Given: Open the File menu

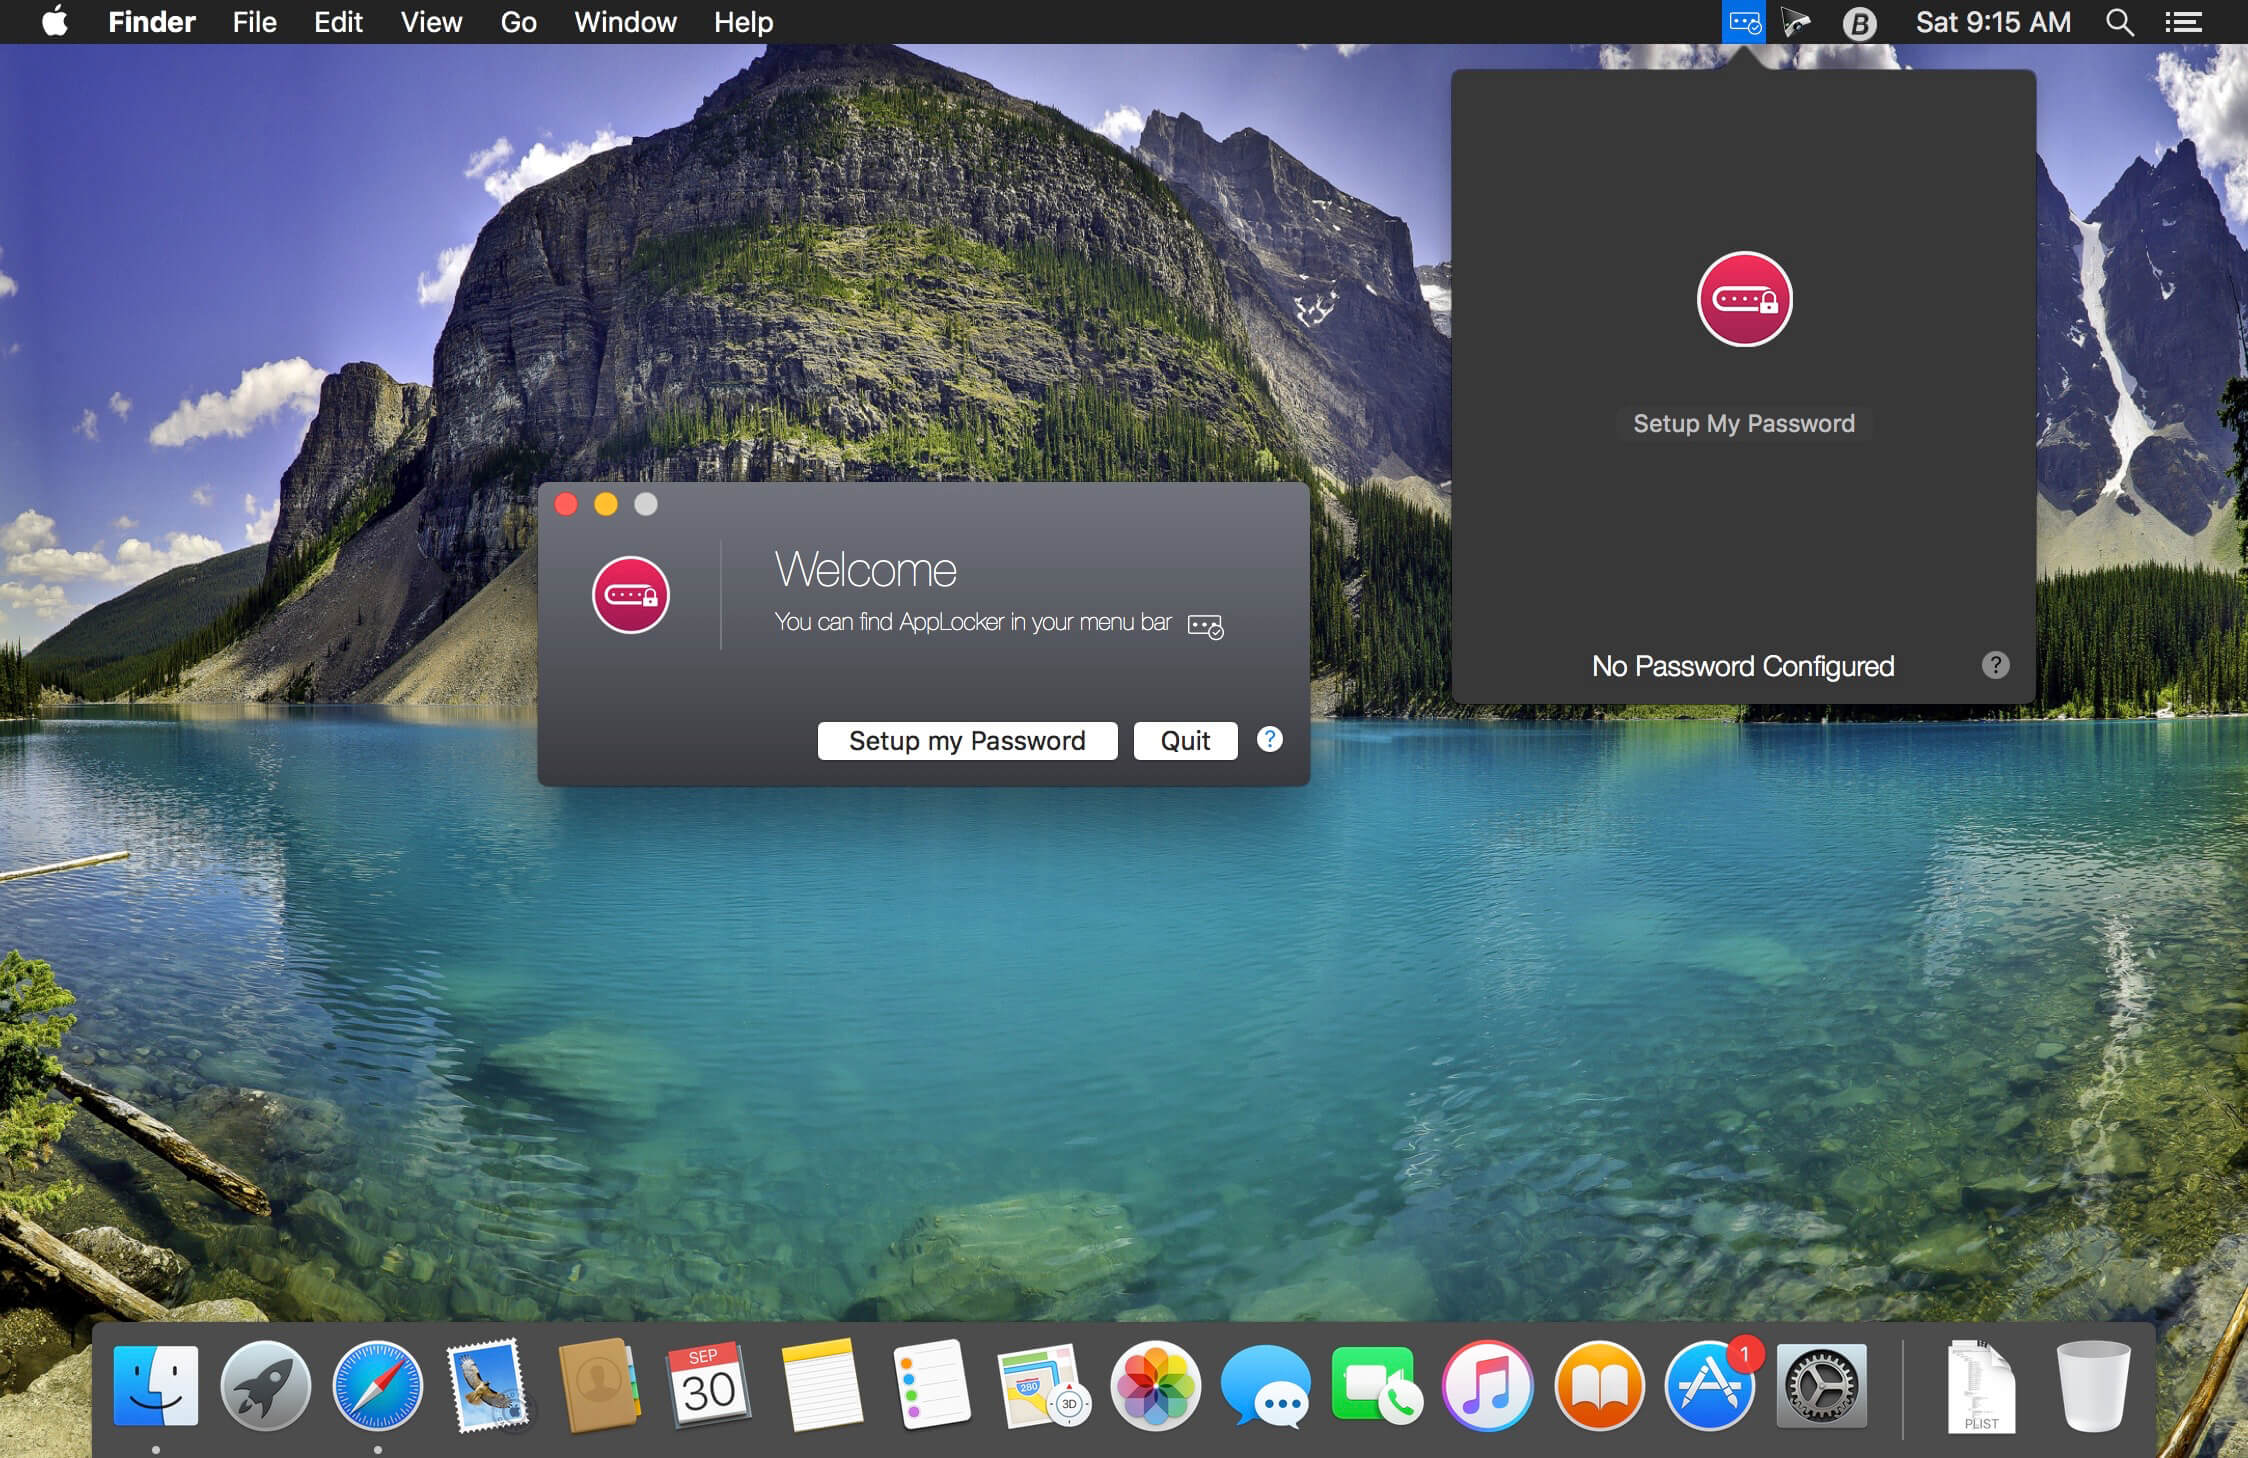Looking at the screenshot, I should click(254, 22).
